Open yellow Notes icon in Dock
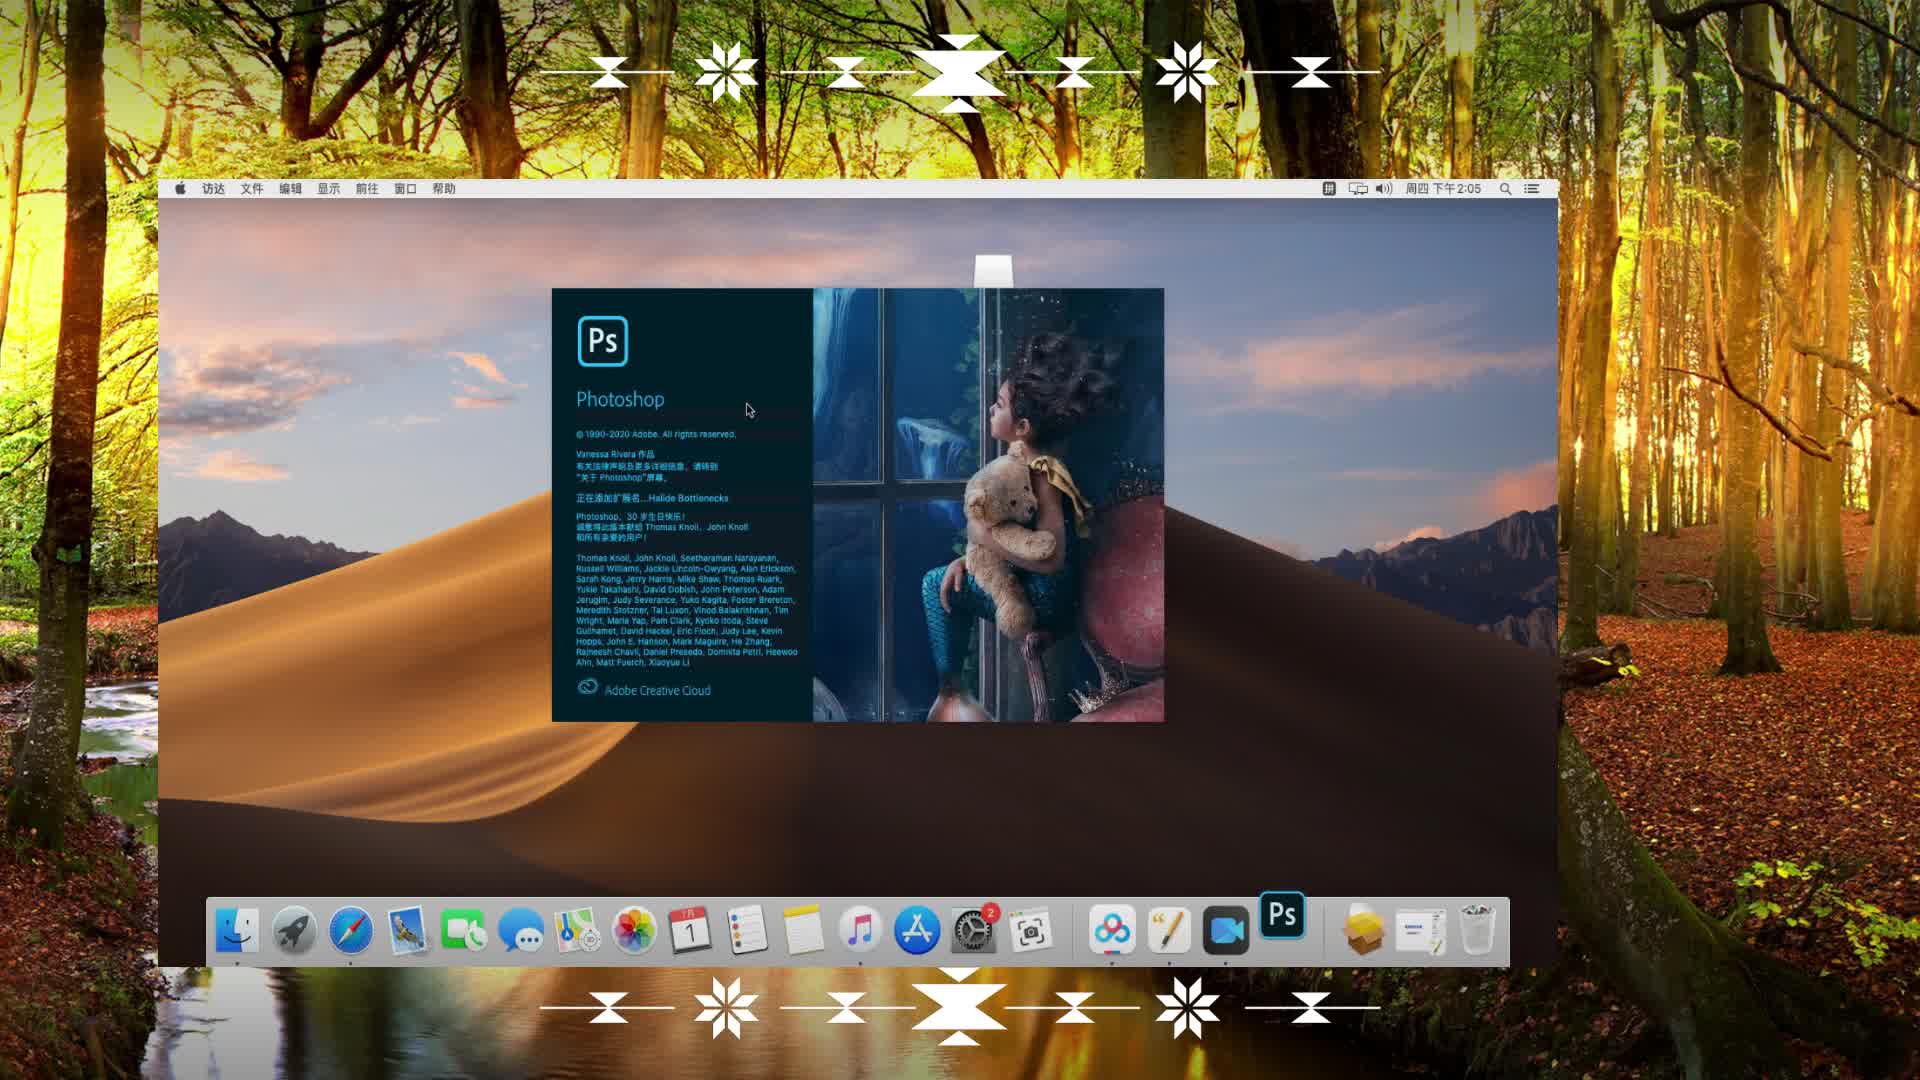This screenshot has width=1920, height=1080. pyautogui.click(x=803, y=931)
